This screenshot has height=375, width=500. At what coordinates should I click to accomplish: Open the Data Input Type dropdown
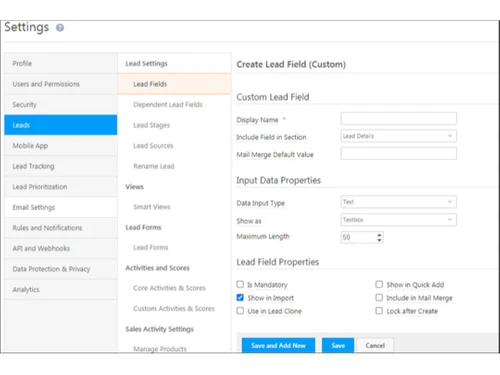399,202
